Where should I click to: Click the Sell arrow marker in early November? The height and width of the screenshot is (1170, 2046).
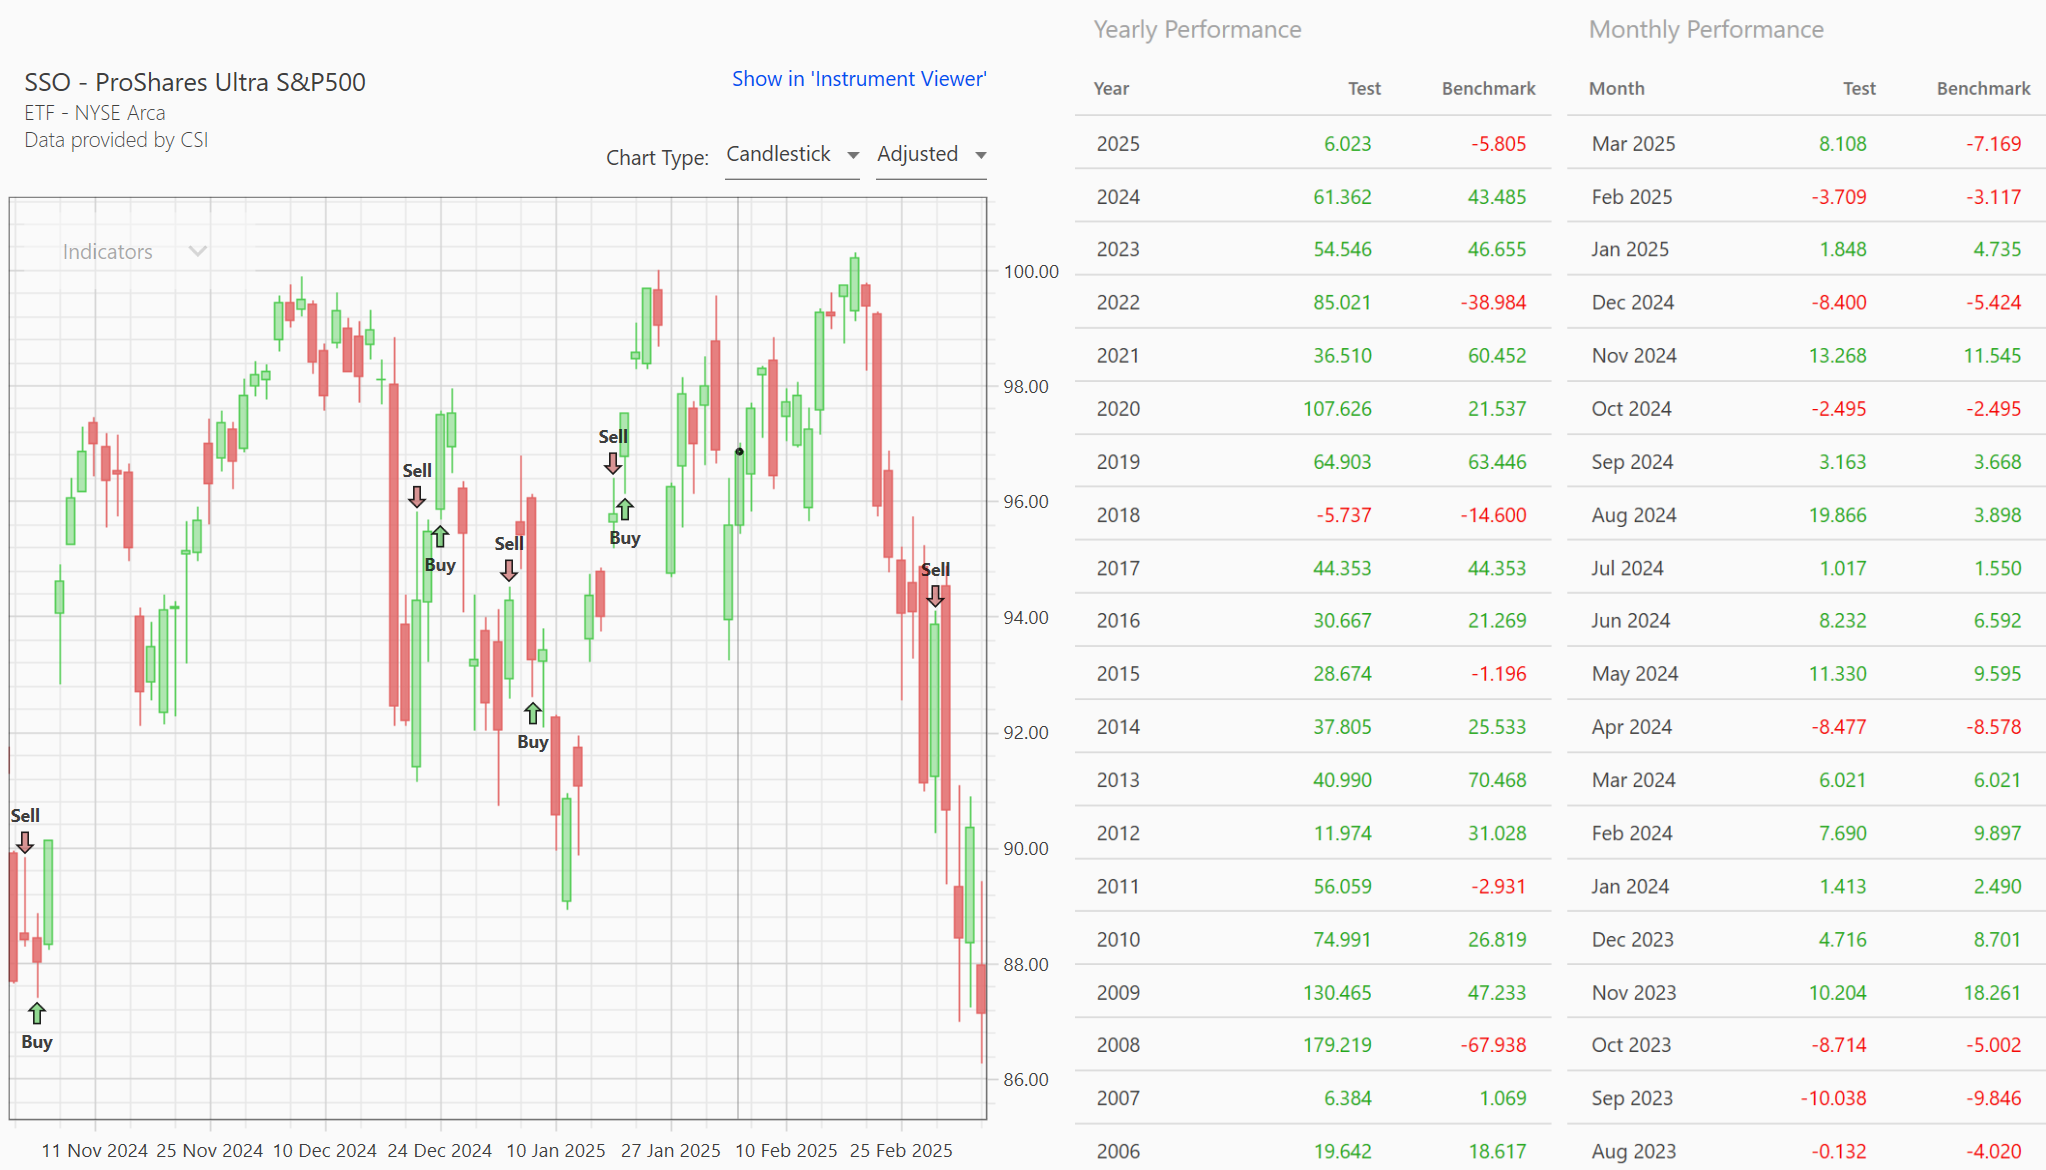25,843
